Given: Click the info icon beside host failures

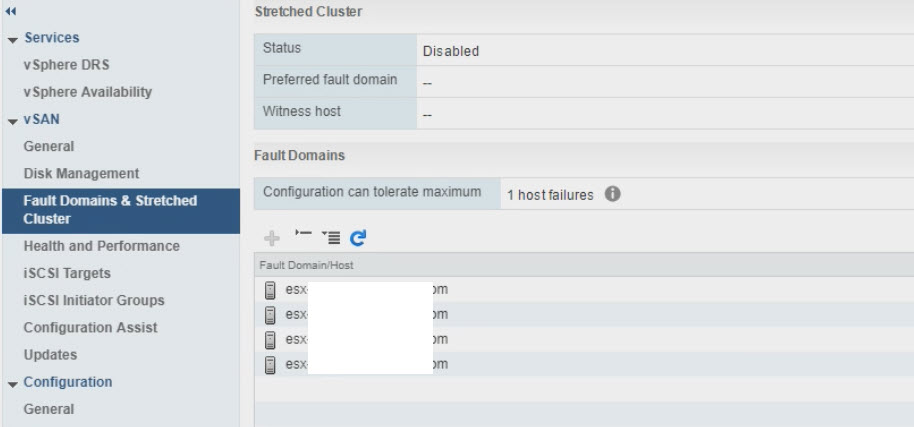Looking at the screenshot, I should 612,194.
